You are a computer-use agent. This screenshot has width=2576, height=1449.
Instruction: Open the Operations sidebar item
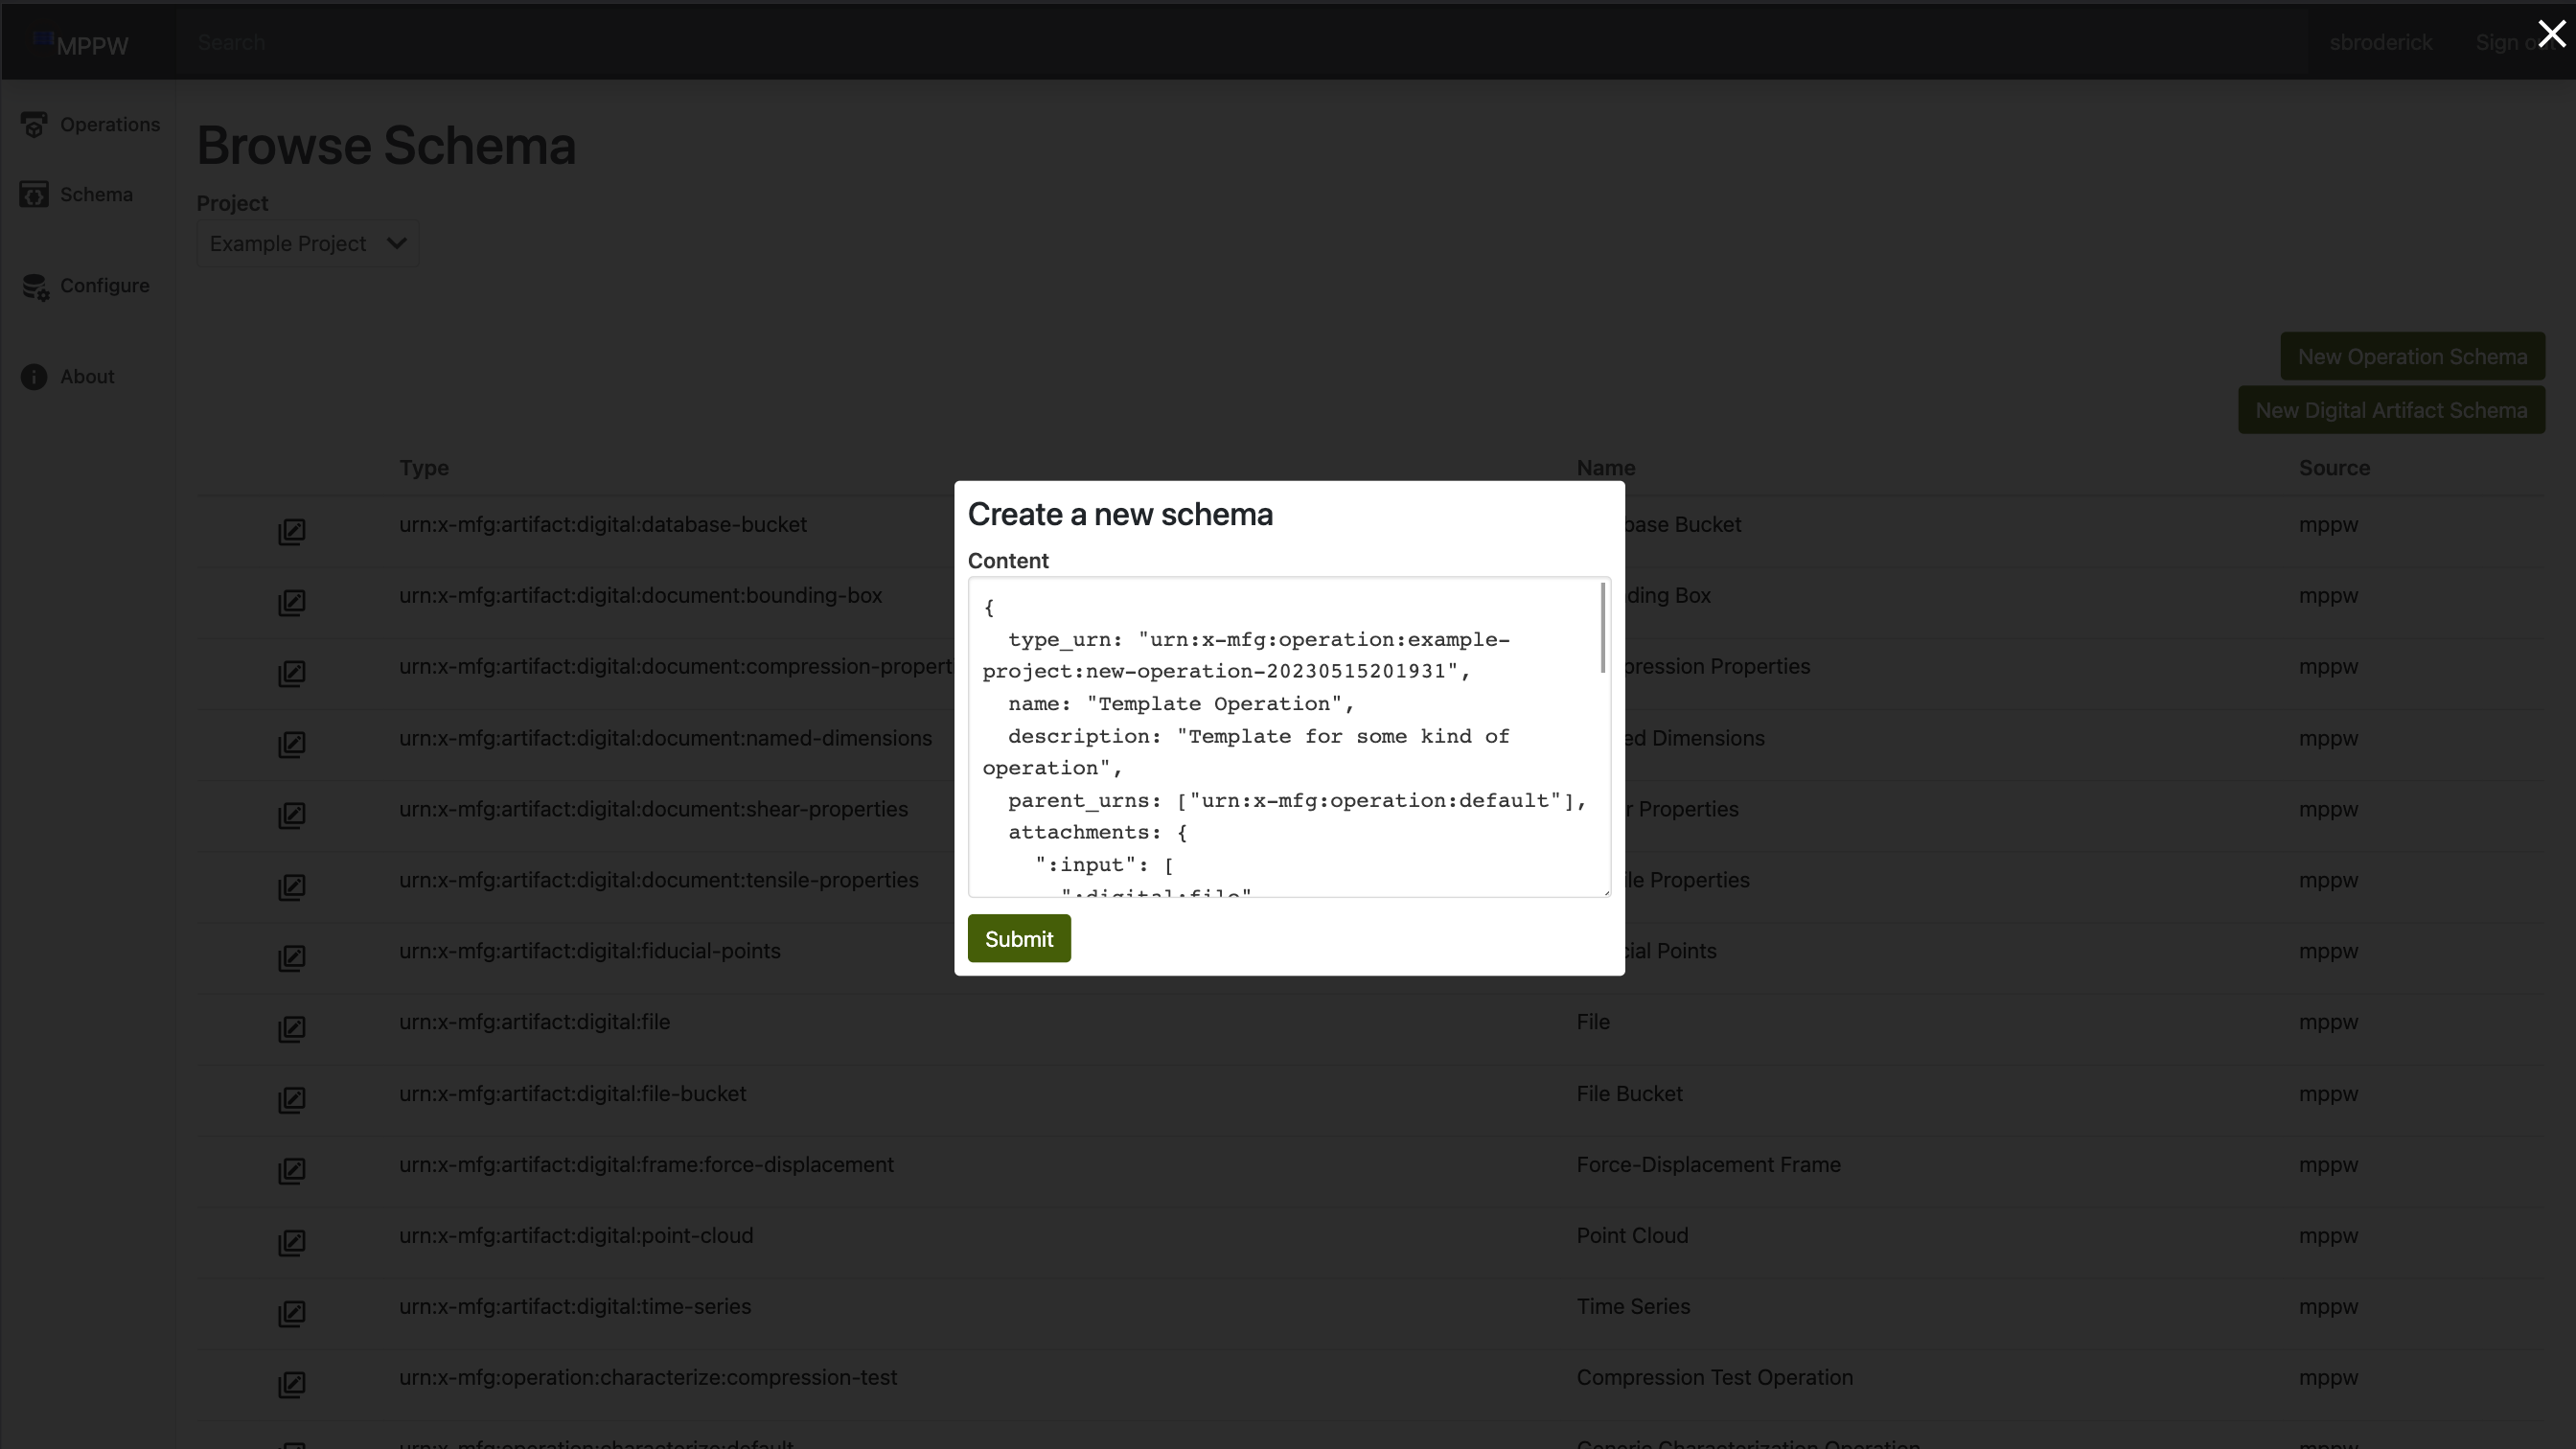[90, 124]
